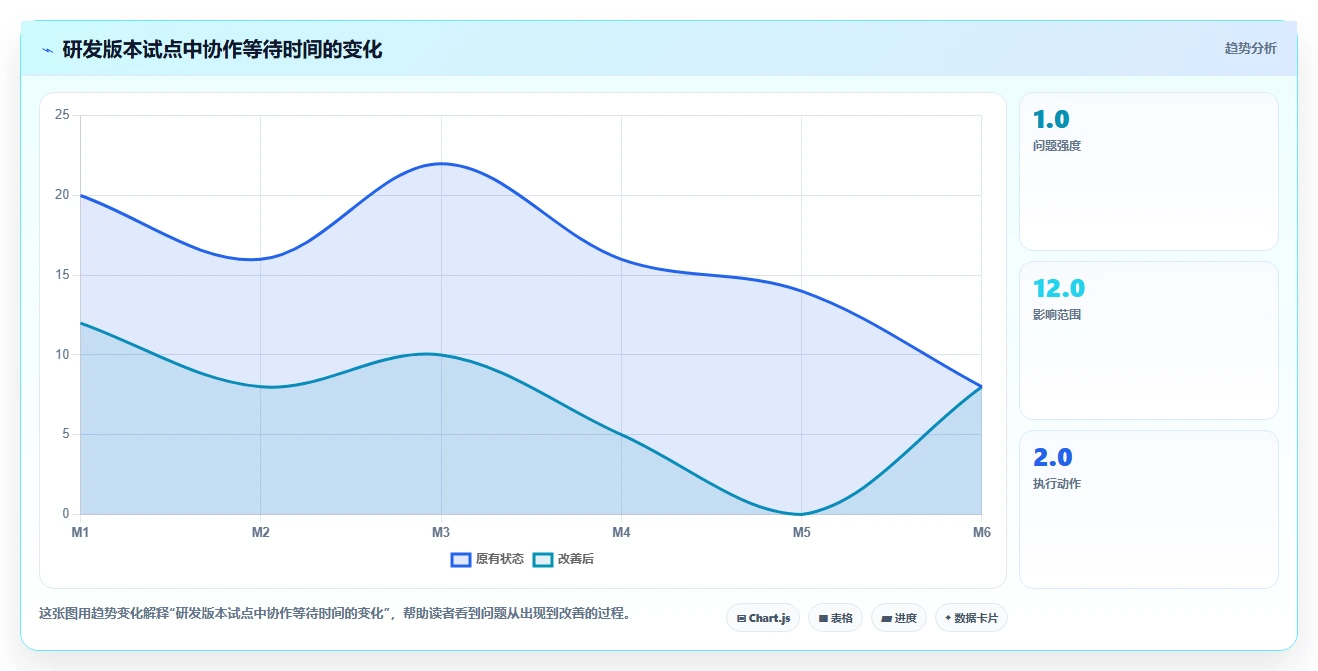Click the 15 y-axis value

pyautogui.click(x=62, y=275)
